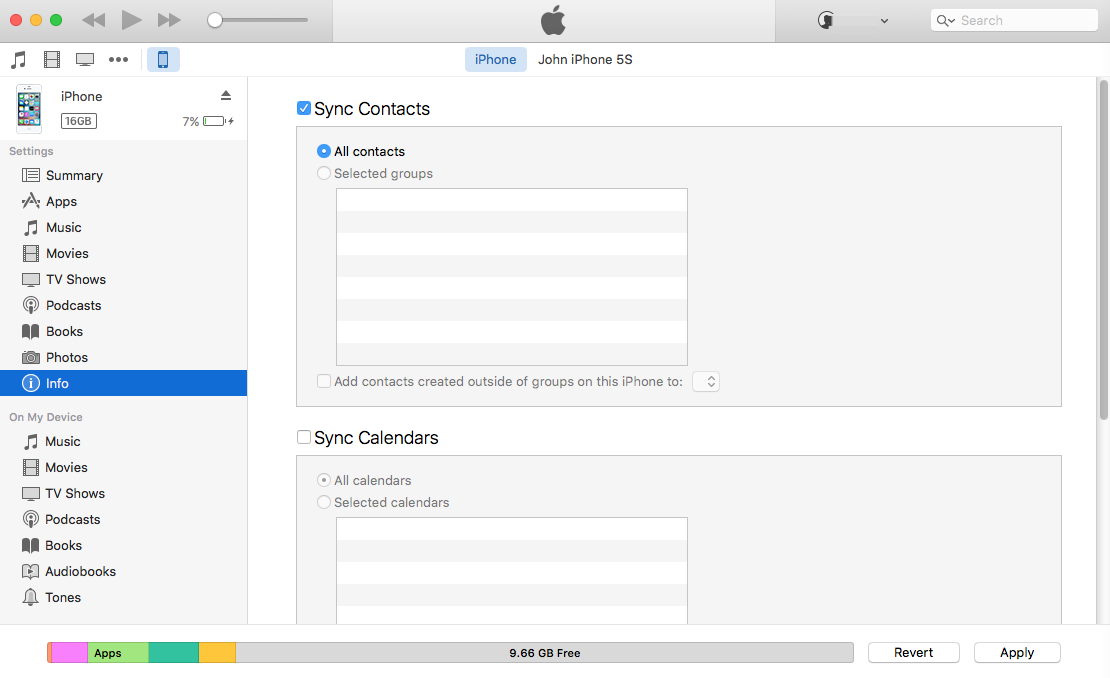Click the More (three dots) icon
The width and height of the screenshot is (1110, 678).
tap(118, 59)
